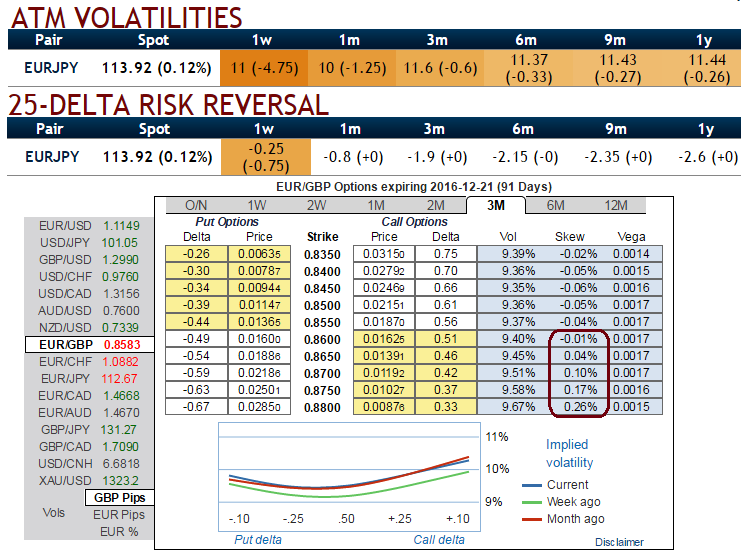Select the GBP/JPY pair row
This screenshot has width=741, height=553.
89,430
